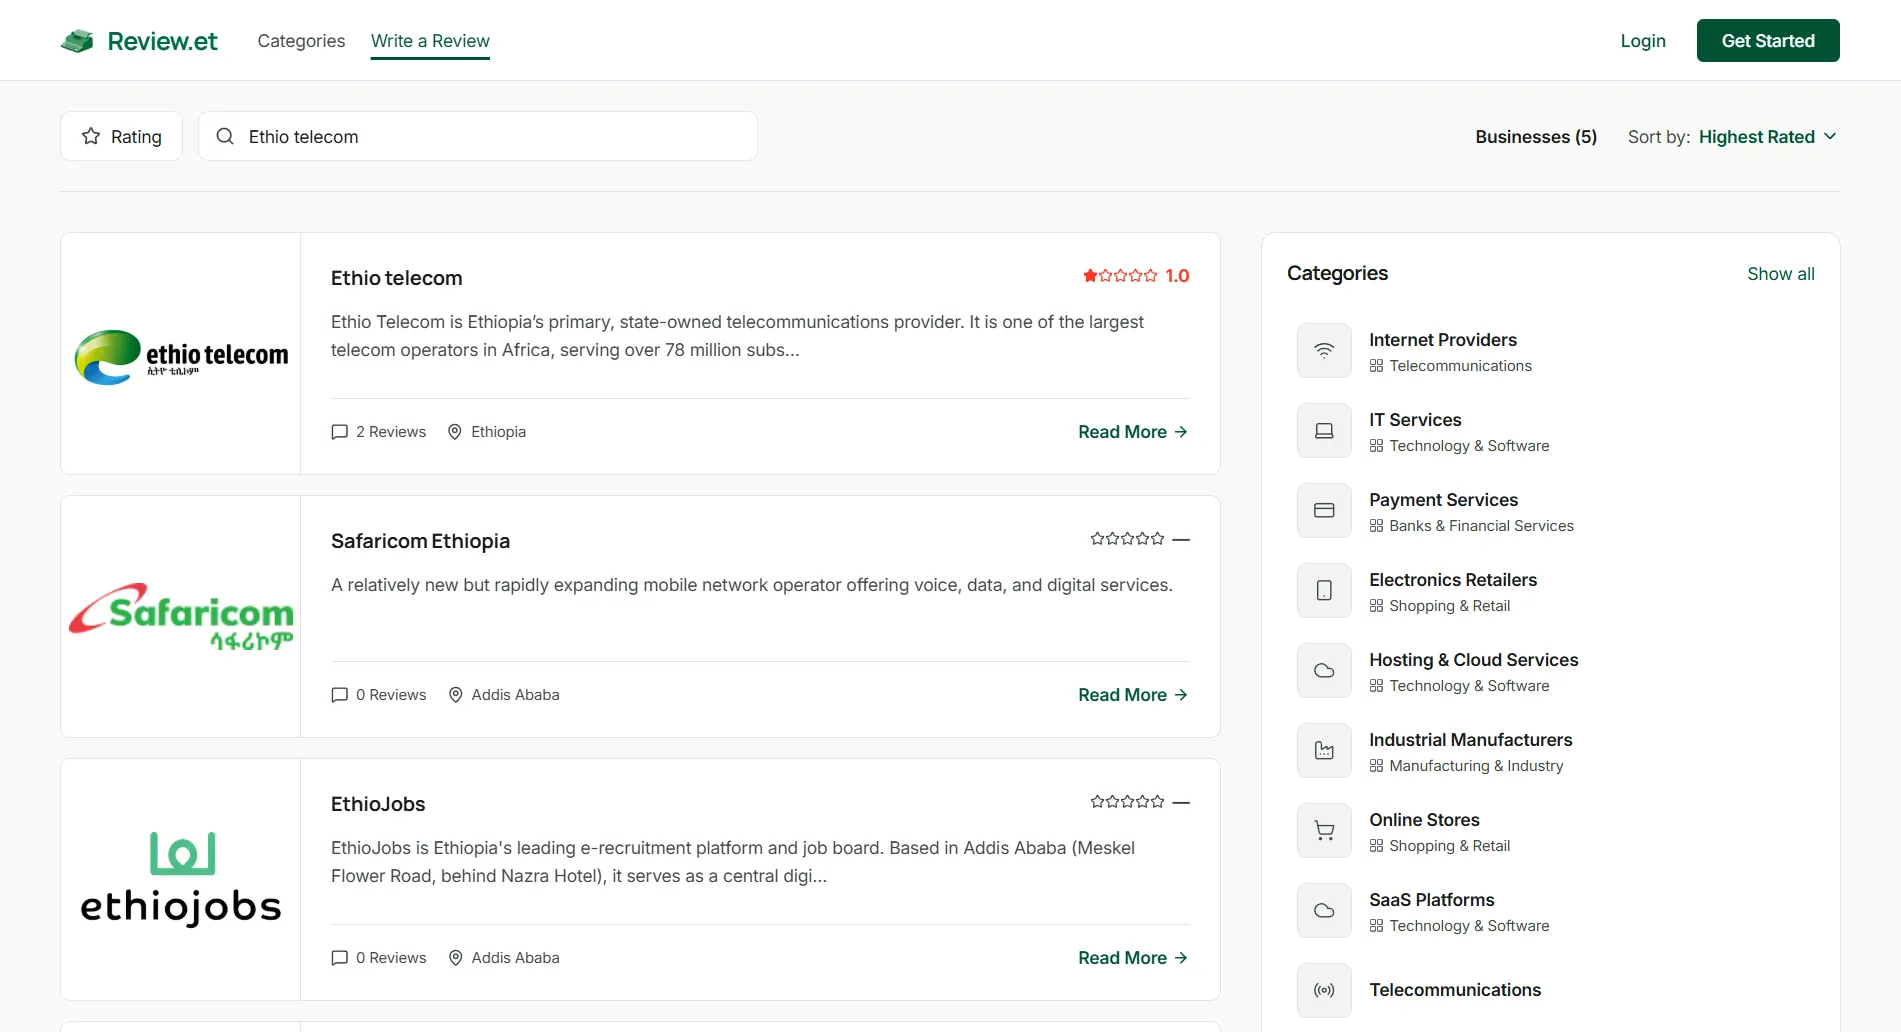Open the Categories menu in navbar
Image resolution: width=1901 pixels, height=1032 pixels.
(x=301, y=41)
